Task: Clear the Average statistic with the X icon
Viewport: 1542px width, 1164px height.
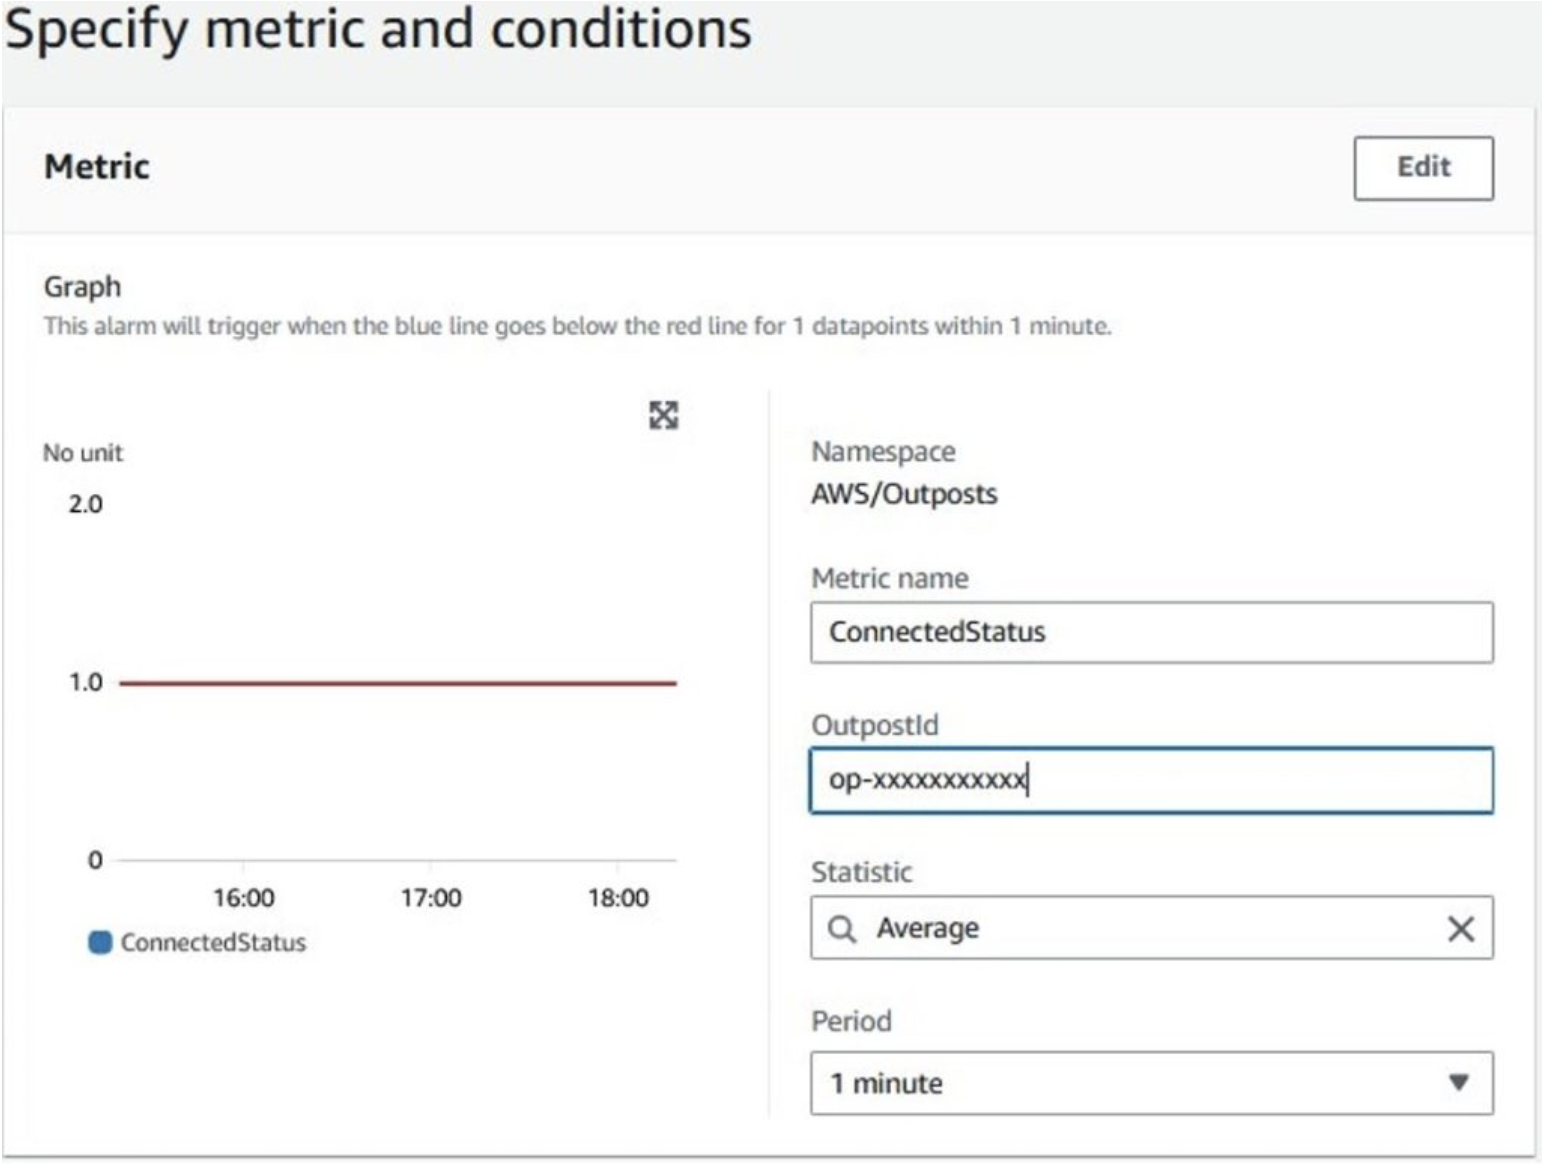Action: (1460, 929)
